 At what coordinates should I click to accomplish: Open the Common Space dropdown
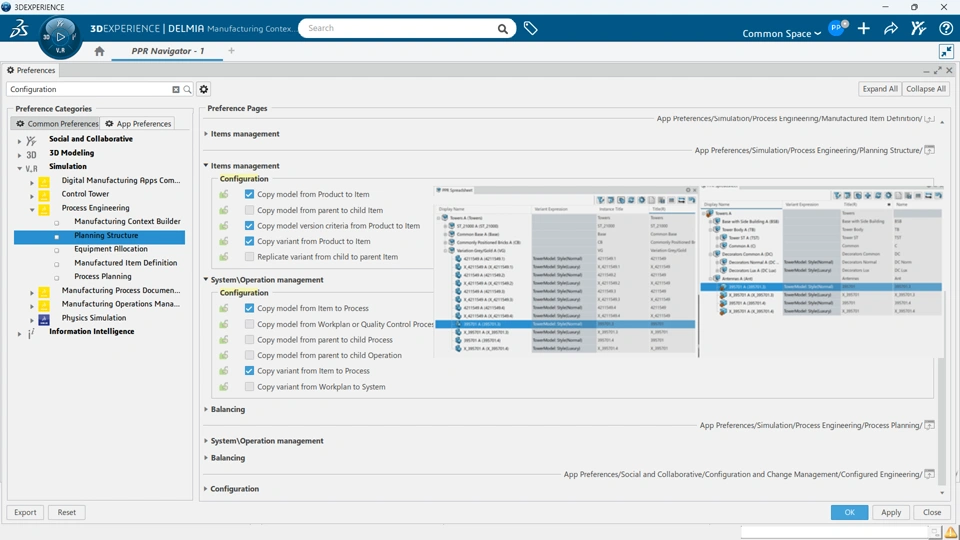(x=781, y=34)
